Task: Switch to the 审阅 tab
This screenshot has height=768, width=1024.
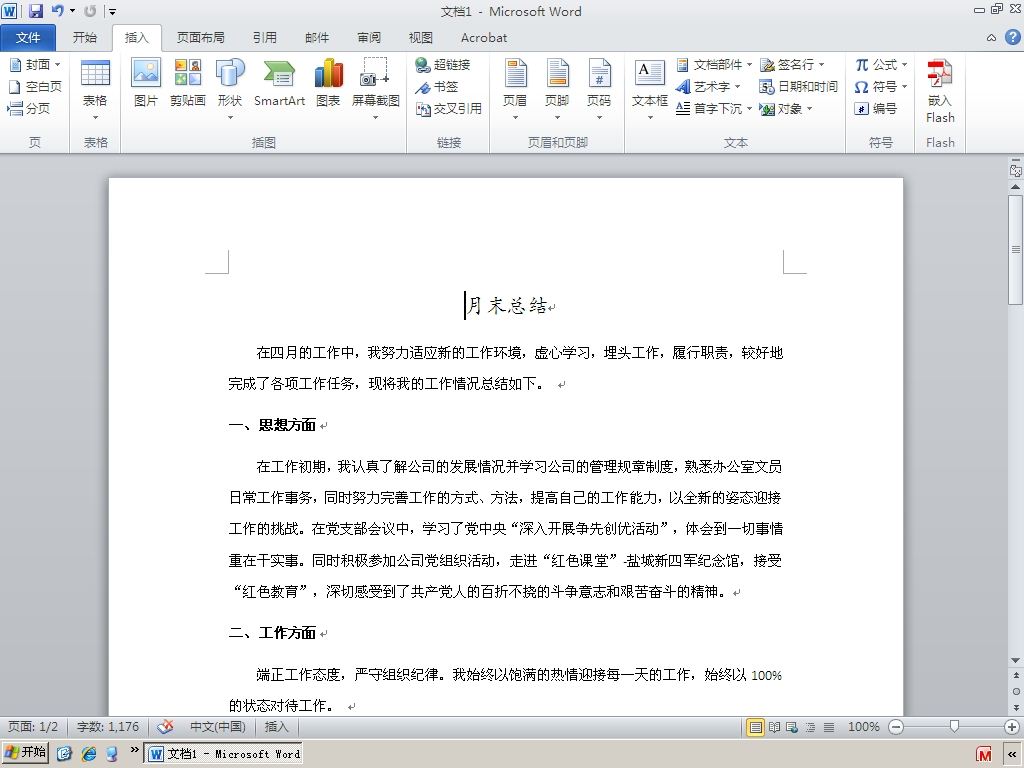Action: [369, 38]
